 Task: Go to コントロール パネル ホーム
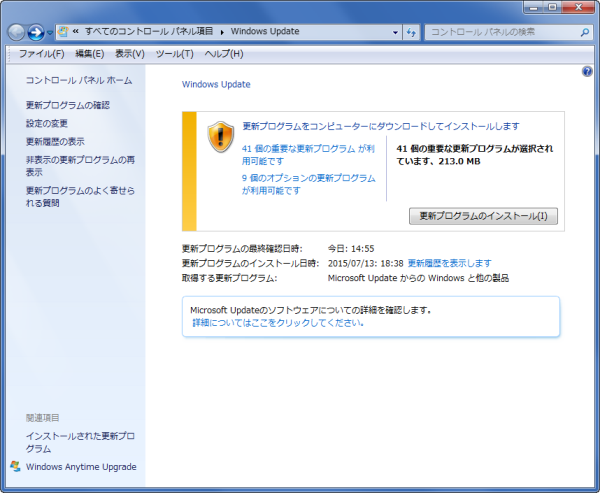point(79,80)
